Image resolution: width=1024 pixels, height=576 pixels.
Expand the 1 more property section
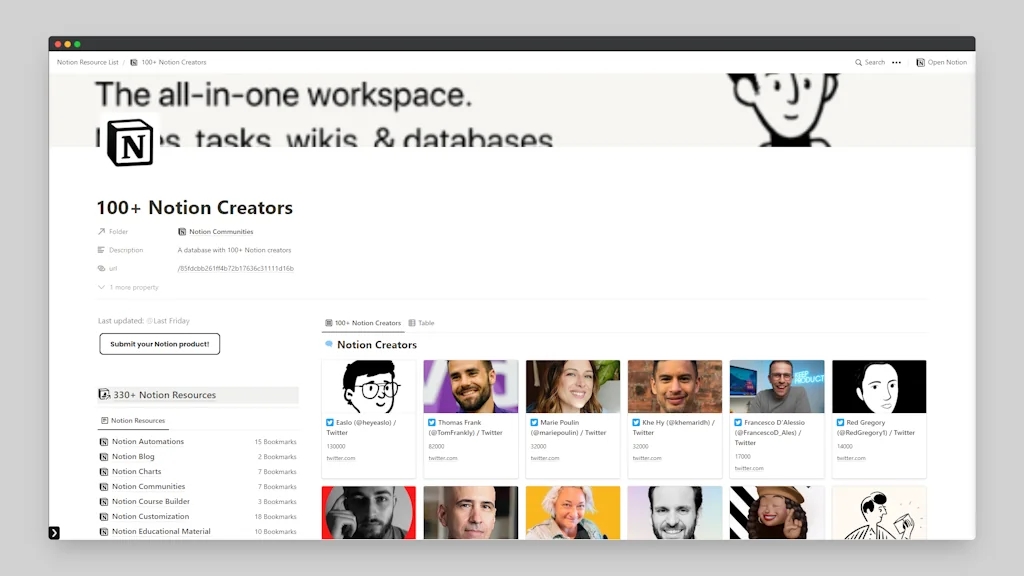[101, 287]
